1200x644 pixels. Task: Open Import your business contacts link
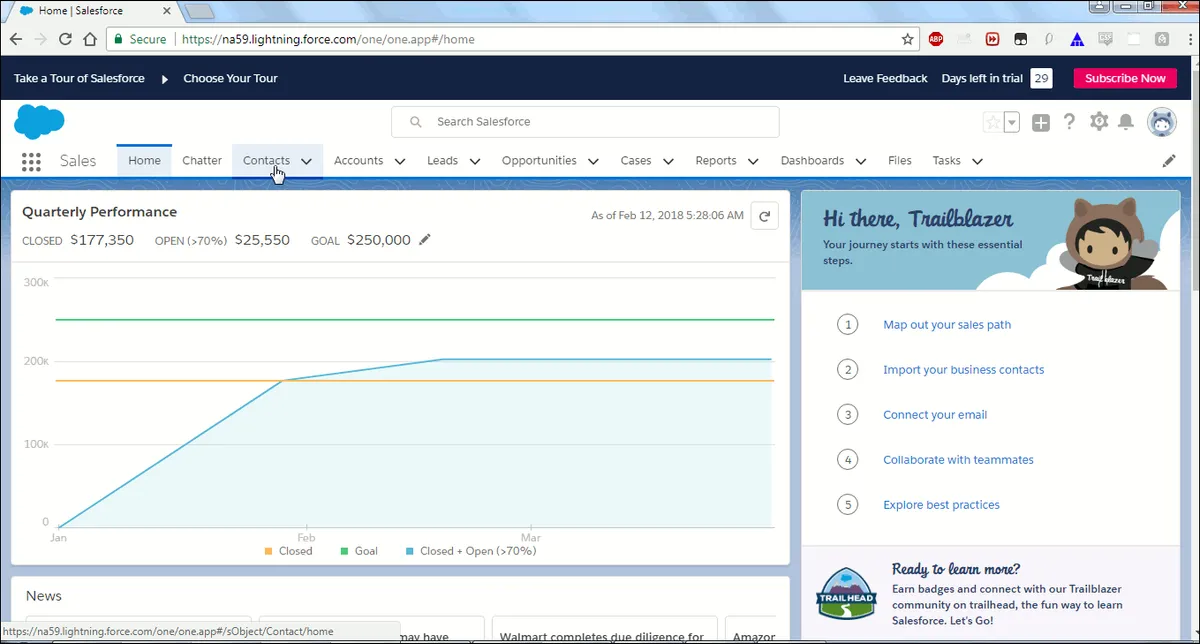(x=963, y=370)
